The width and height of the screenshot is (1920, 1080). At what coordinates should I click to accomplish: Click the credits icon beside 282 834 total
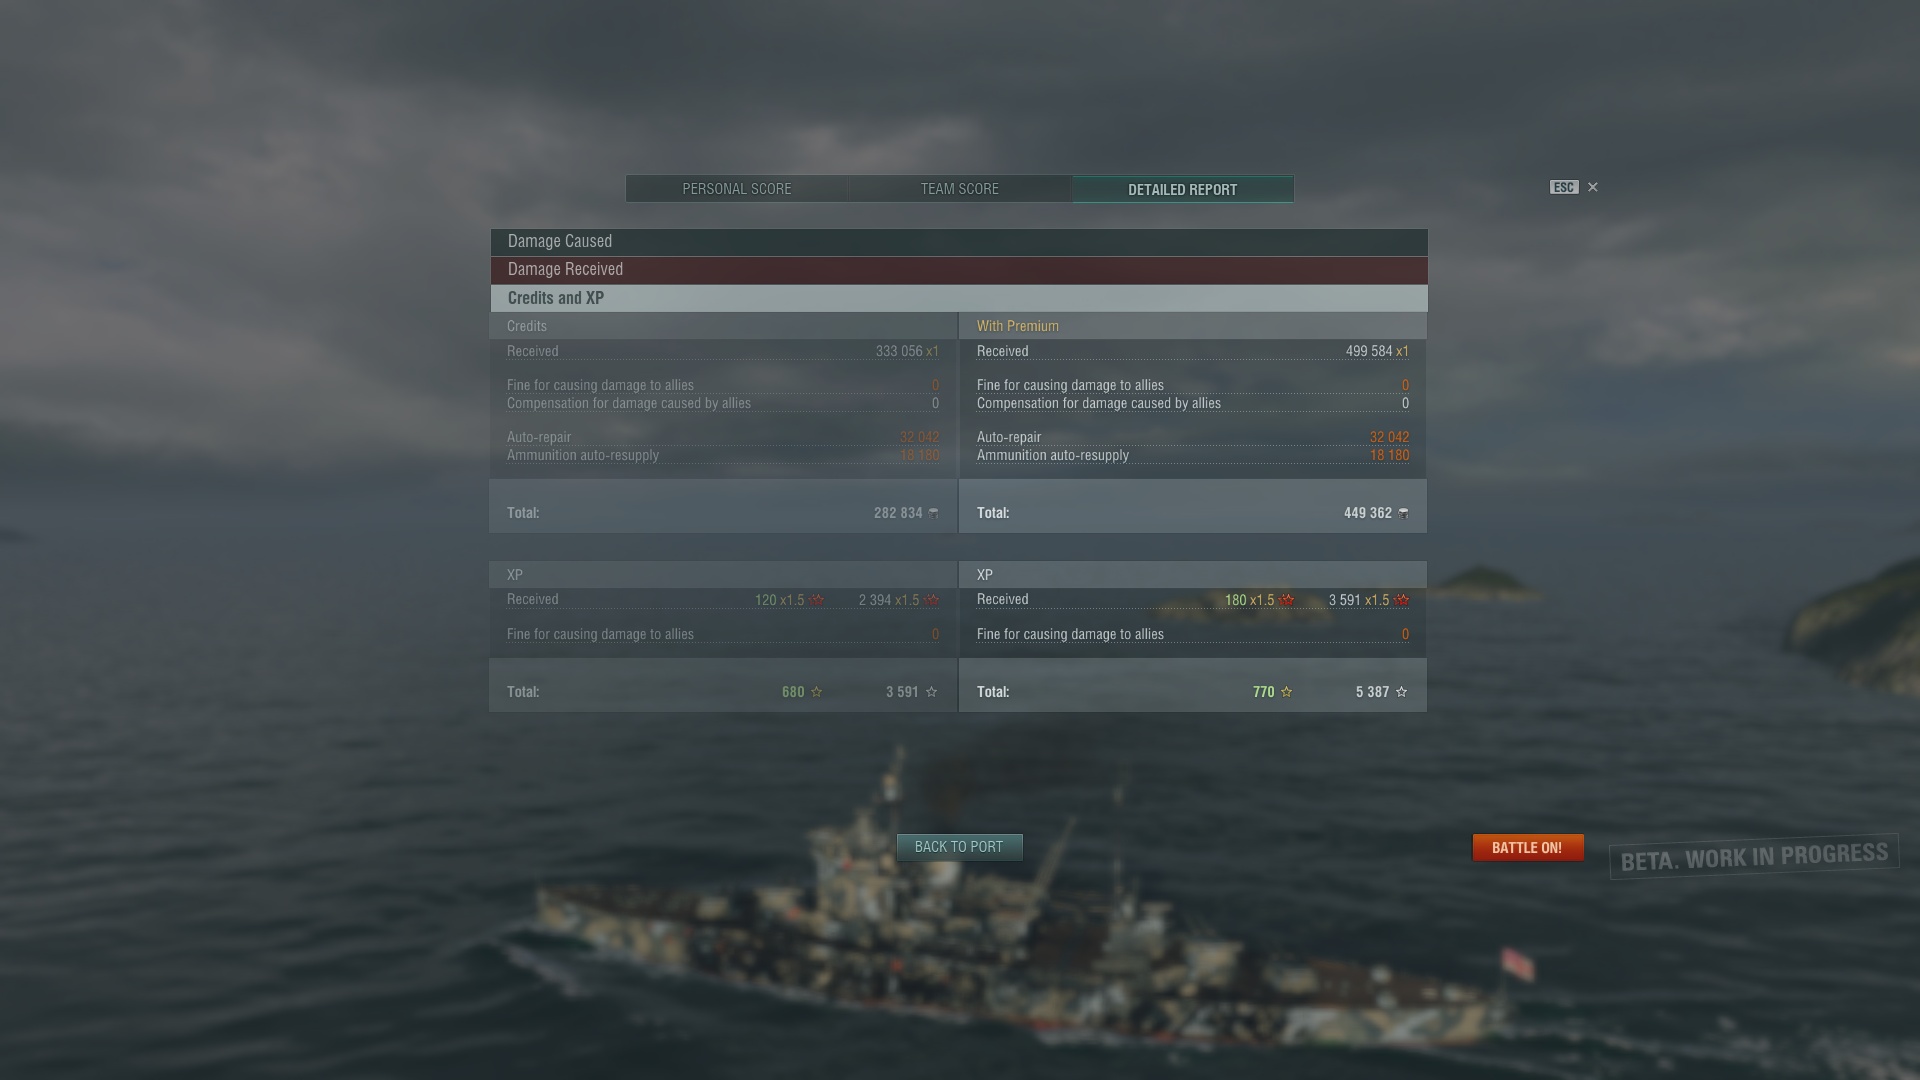(934, 513)
